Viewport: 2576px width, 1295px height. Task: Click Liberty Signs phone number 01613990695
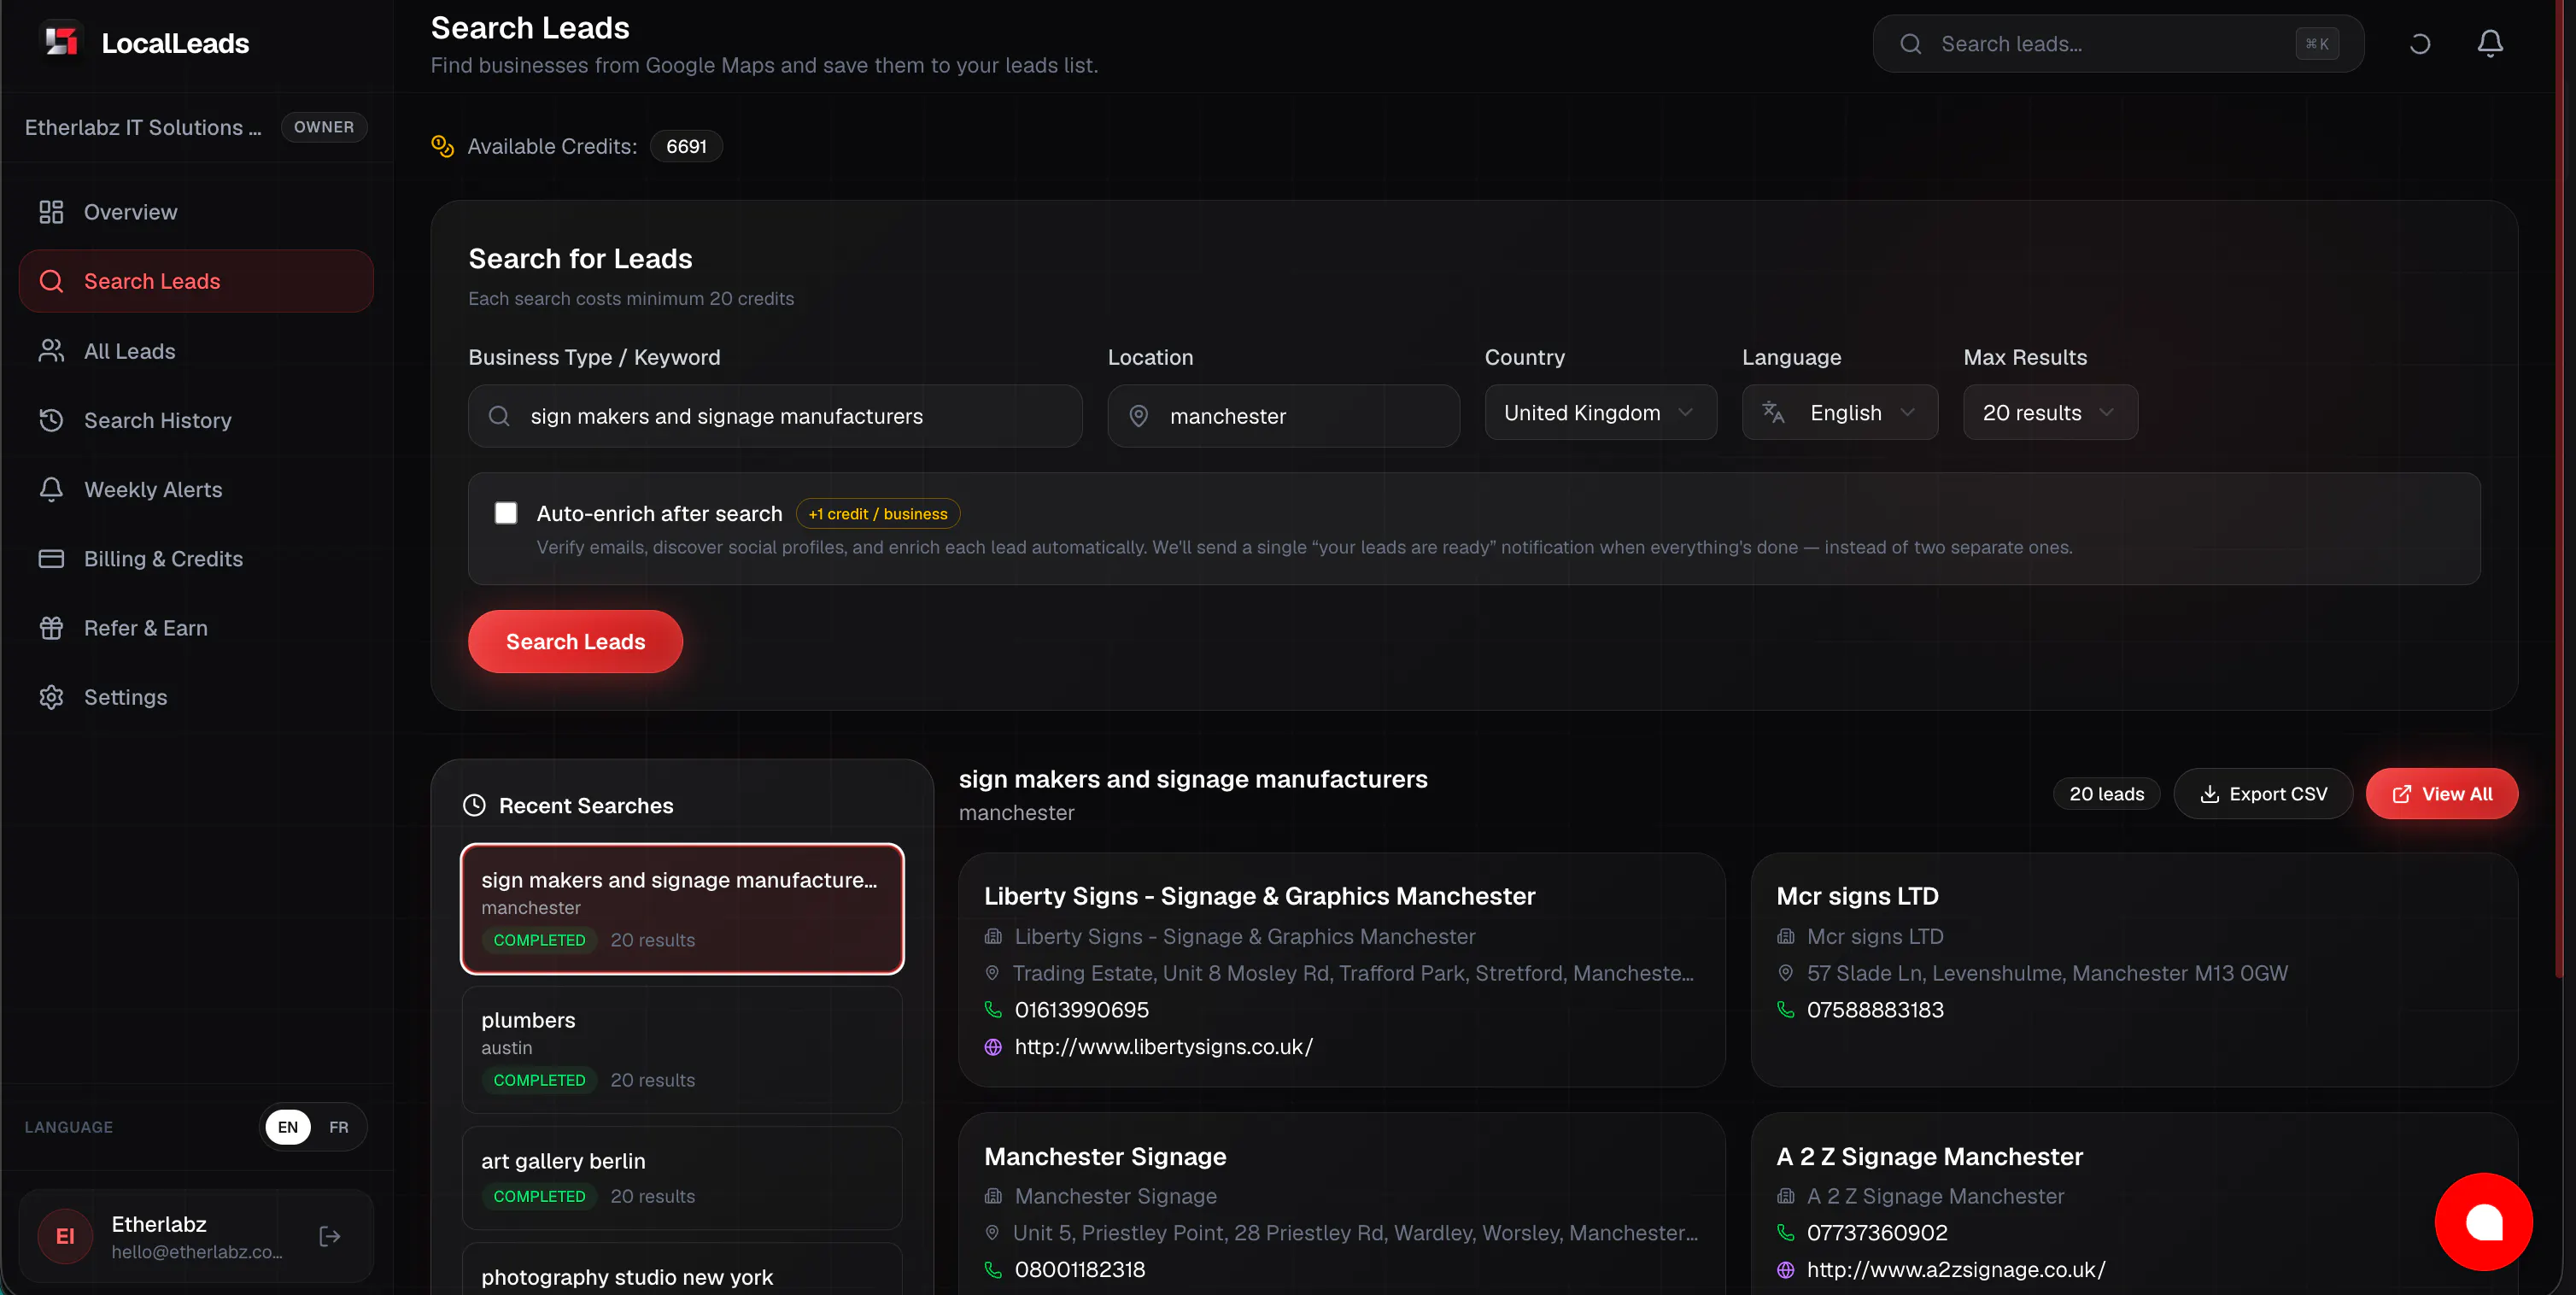pos(1081,1010)
